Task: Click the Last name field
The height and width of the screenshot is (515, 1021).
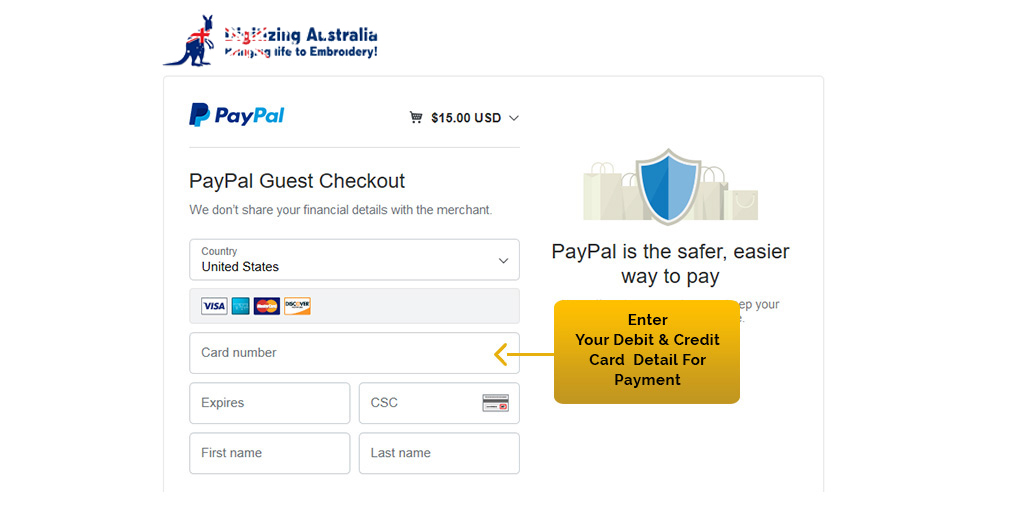Action: click(x=439, y=453)
